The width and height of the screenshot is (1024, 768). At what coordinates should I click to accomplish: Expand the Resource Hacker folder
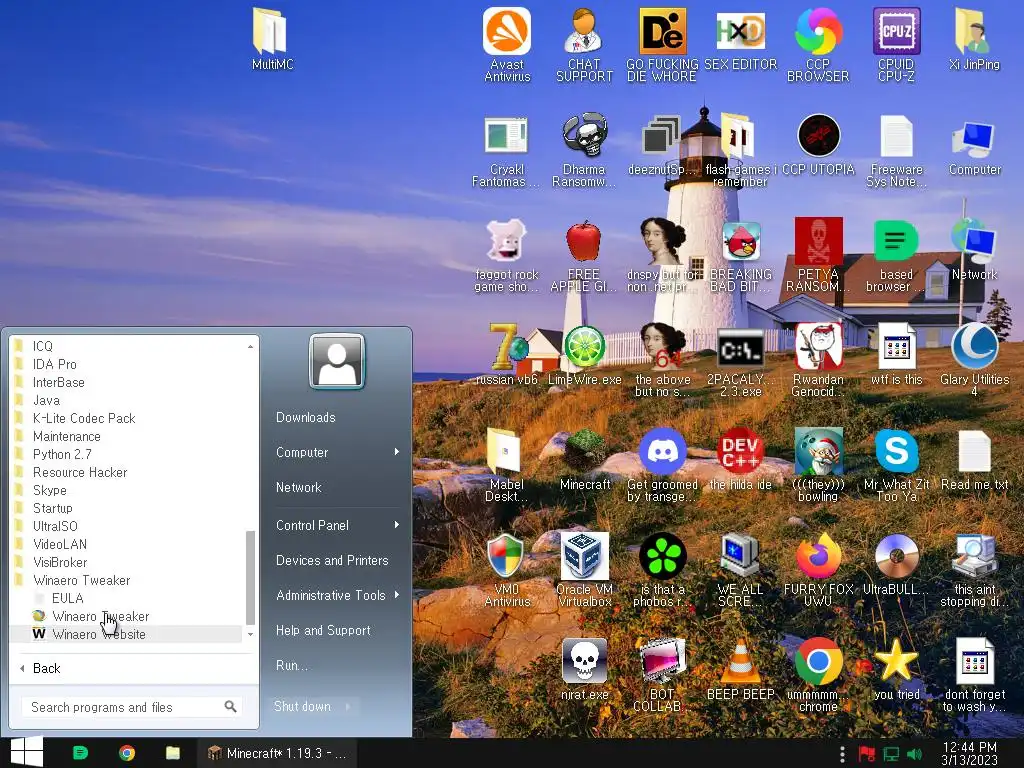click(80, 472)
